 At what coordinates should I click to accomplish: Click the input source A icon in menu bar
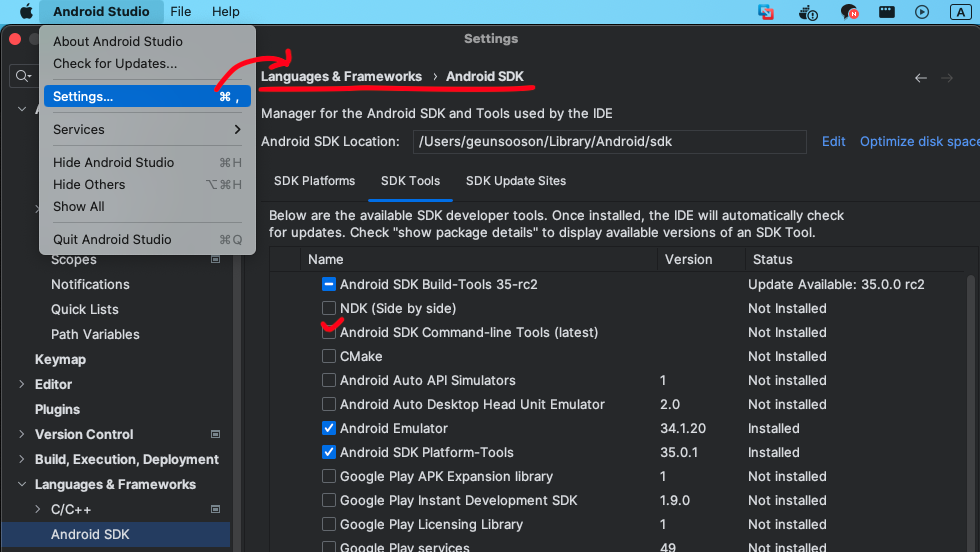coord(961,12)
